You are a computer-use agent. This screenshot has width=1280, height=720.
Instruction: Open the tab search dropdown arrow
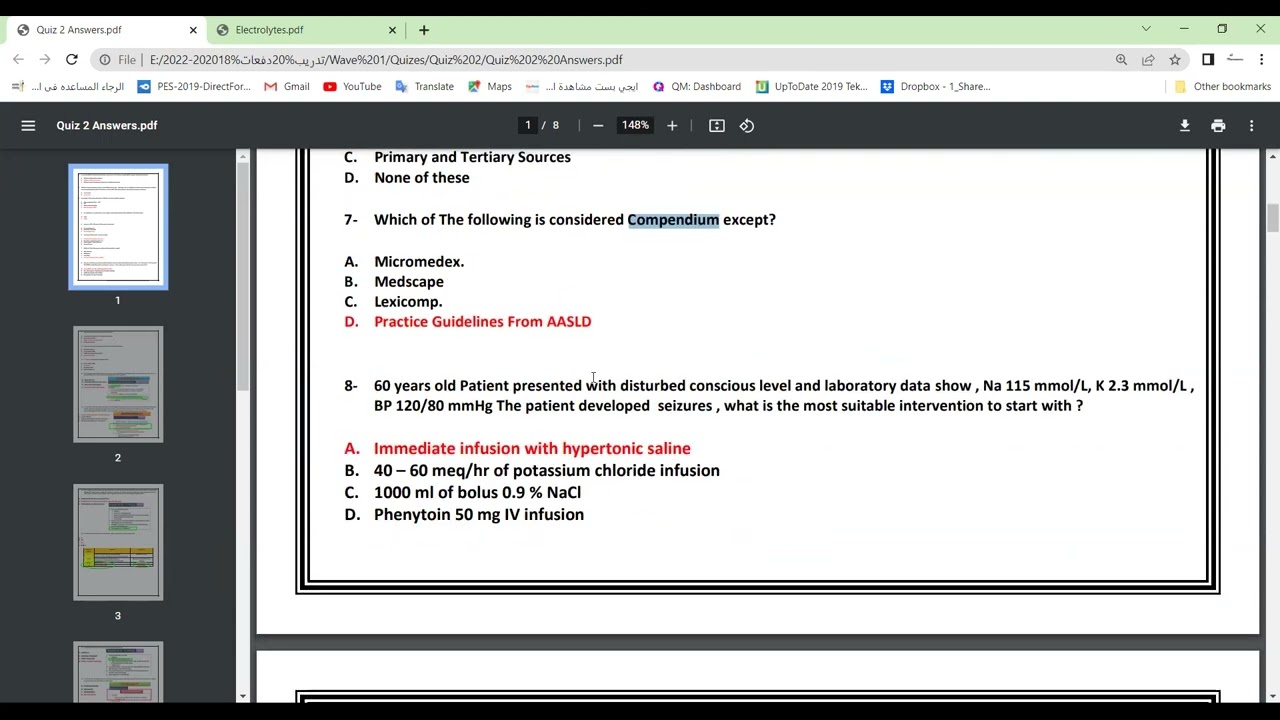(1146, 28)
